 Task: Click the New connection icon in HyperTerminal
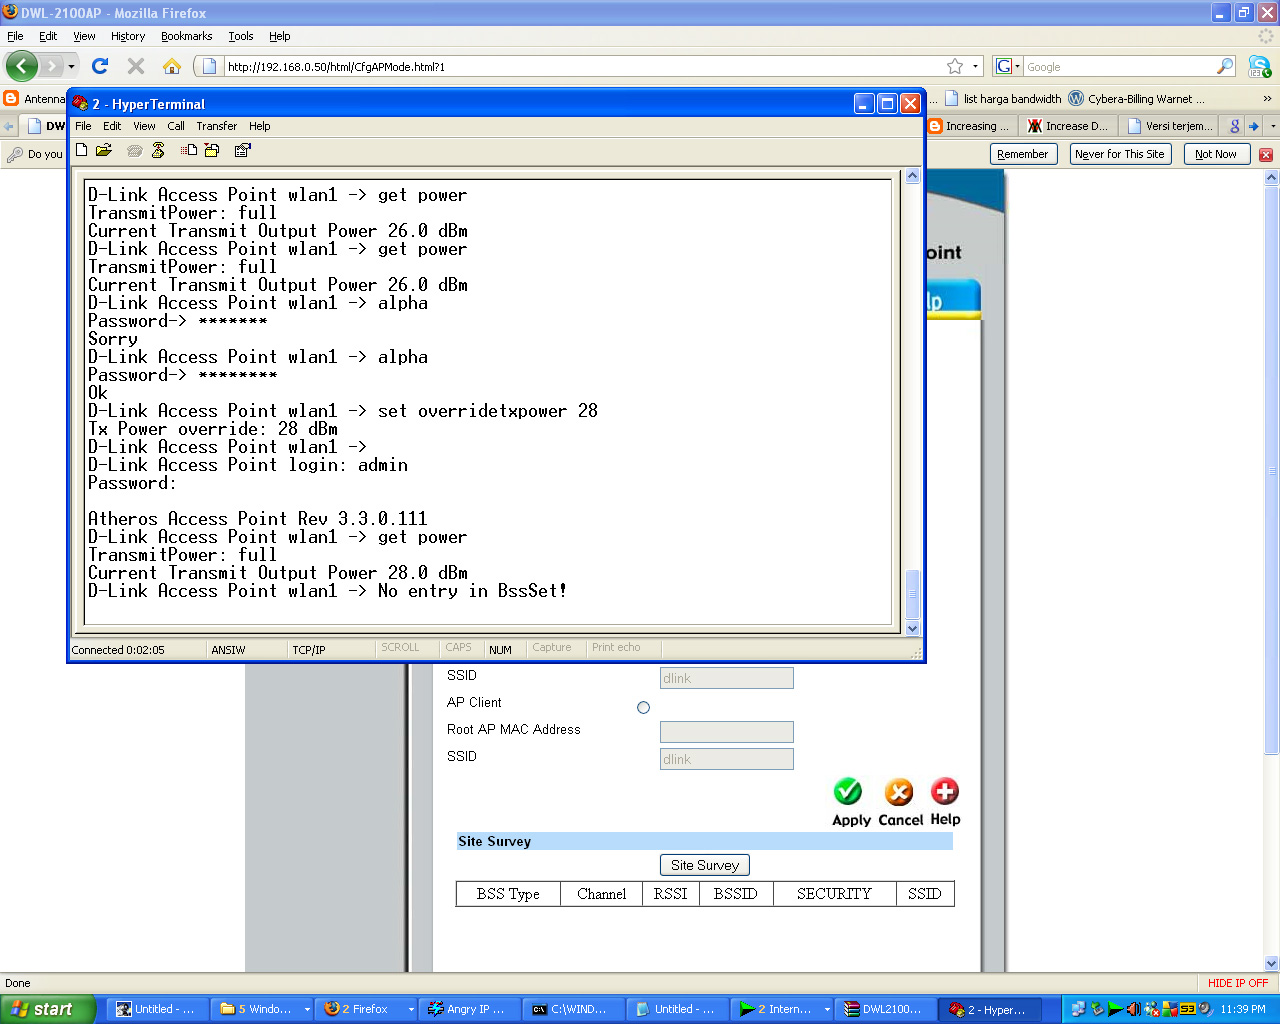82,150
